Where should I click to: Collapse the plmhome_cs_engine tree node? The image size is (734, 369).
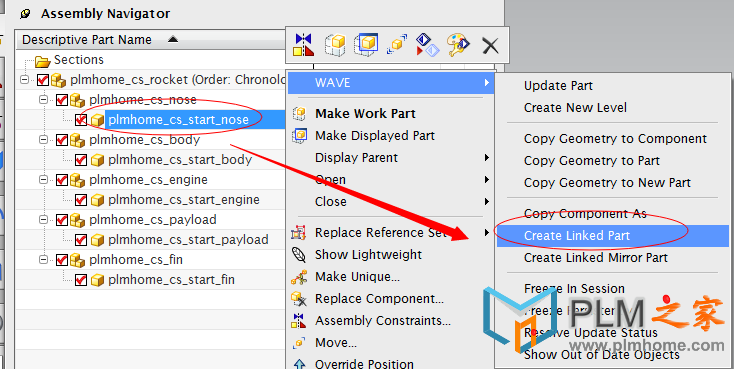click(x=44, y=180)
